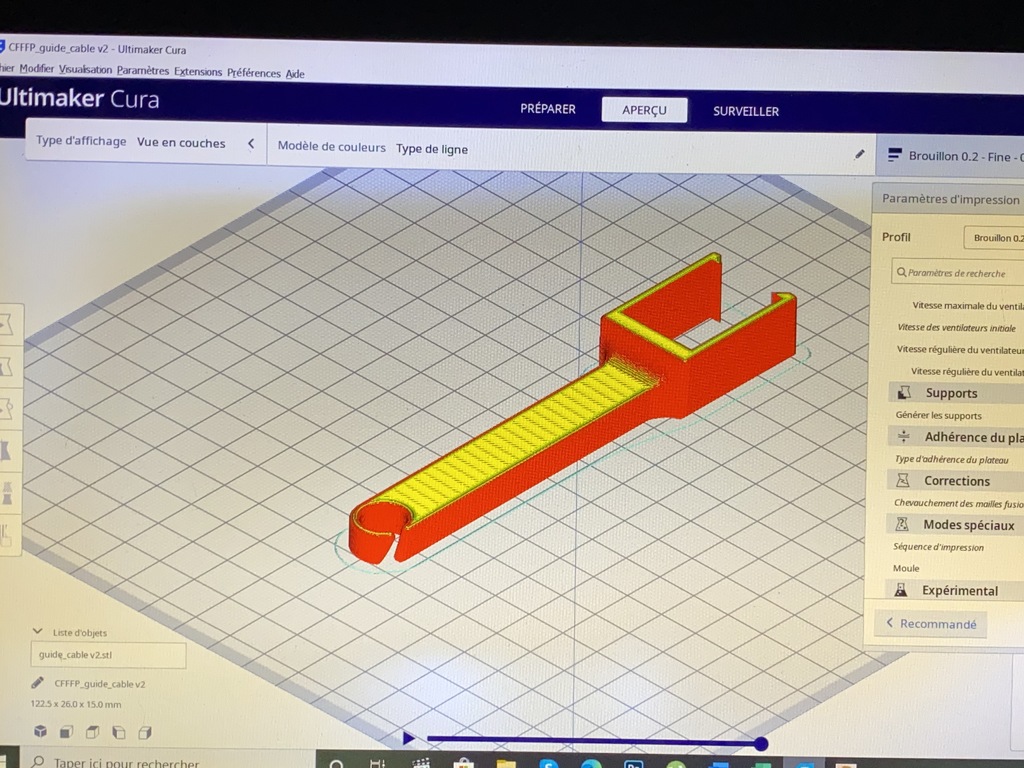Collapse the Vue en couches view panel

pyautogui.click(x=251, y=143)
